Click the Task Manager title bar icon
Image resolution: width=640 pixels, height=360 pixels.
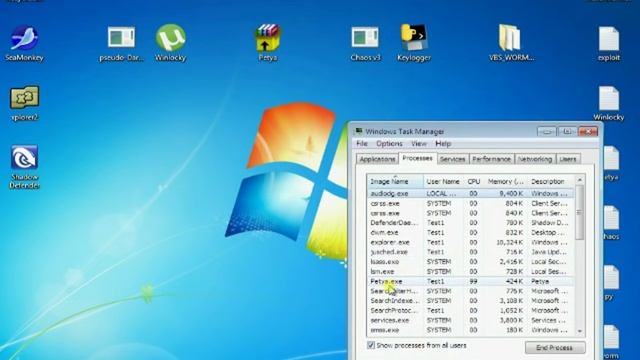(358, 131)
